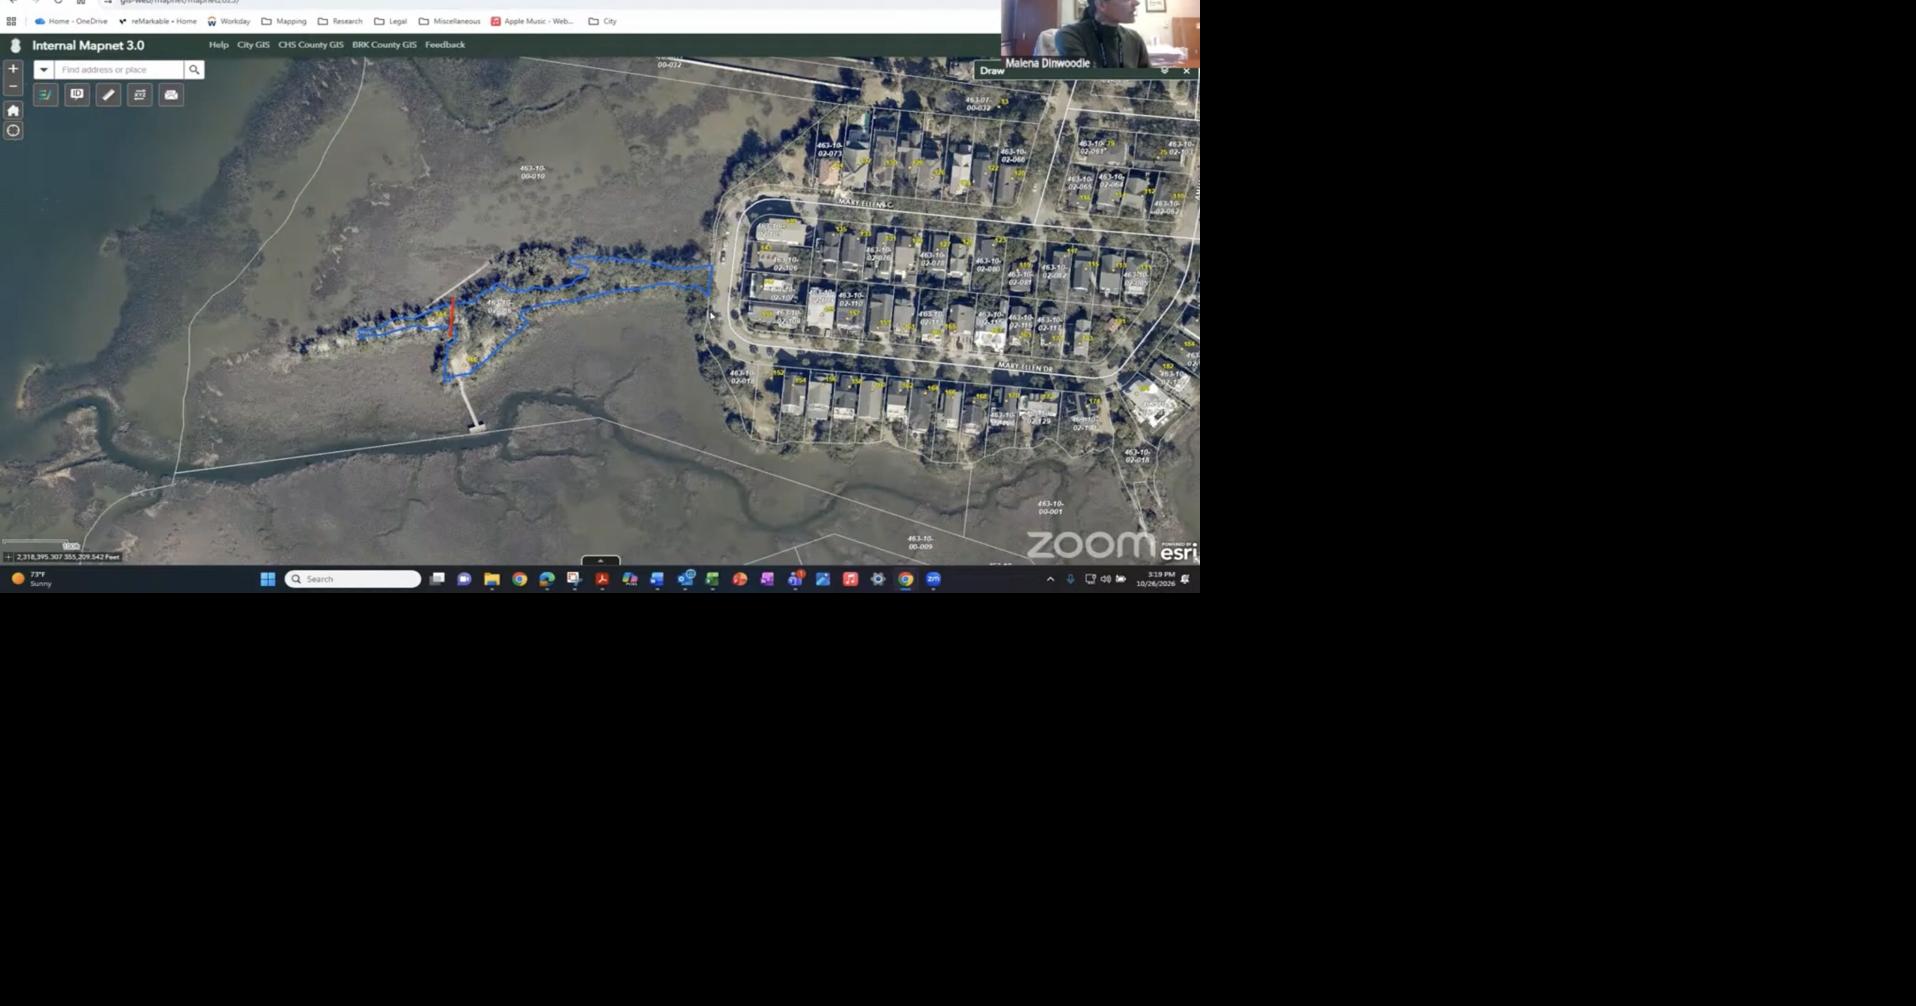Zoom out the map with minus button
This screenshot has width=1916, height=1006.
tap(13, 87)
